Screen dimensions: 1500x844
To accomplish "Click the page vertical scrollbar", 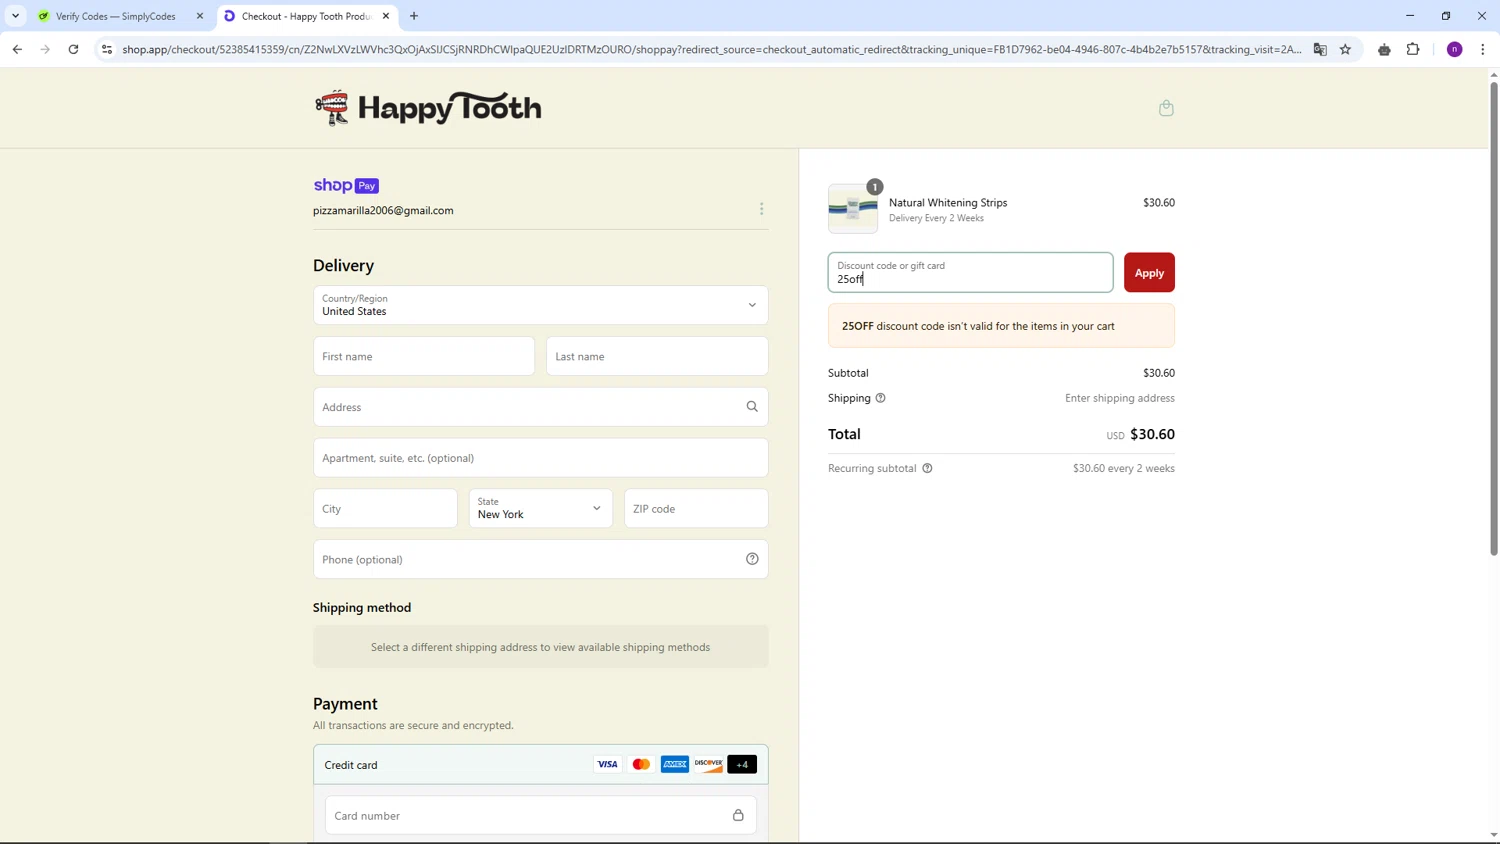I will (1494, 320).
